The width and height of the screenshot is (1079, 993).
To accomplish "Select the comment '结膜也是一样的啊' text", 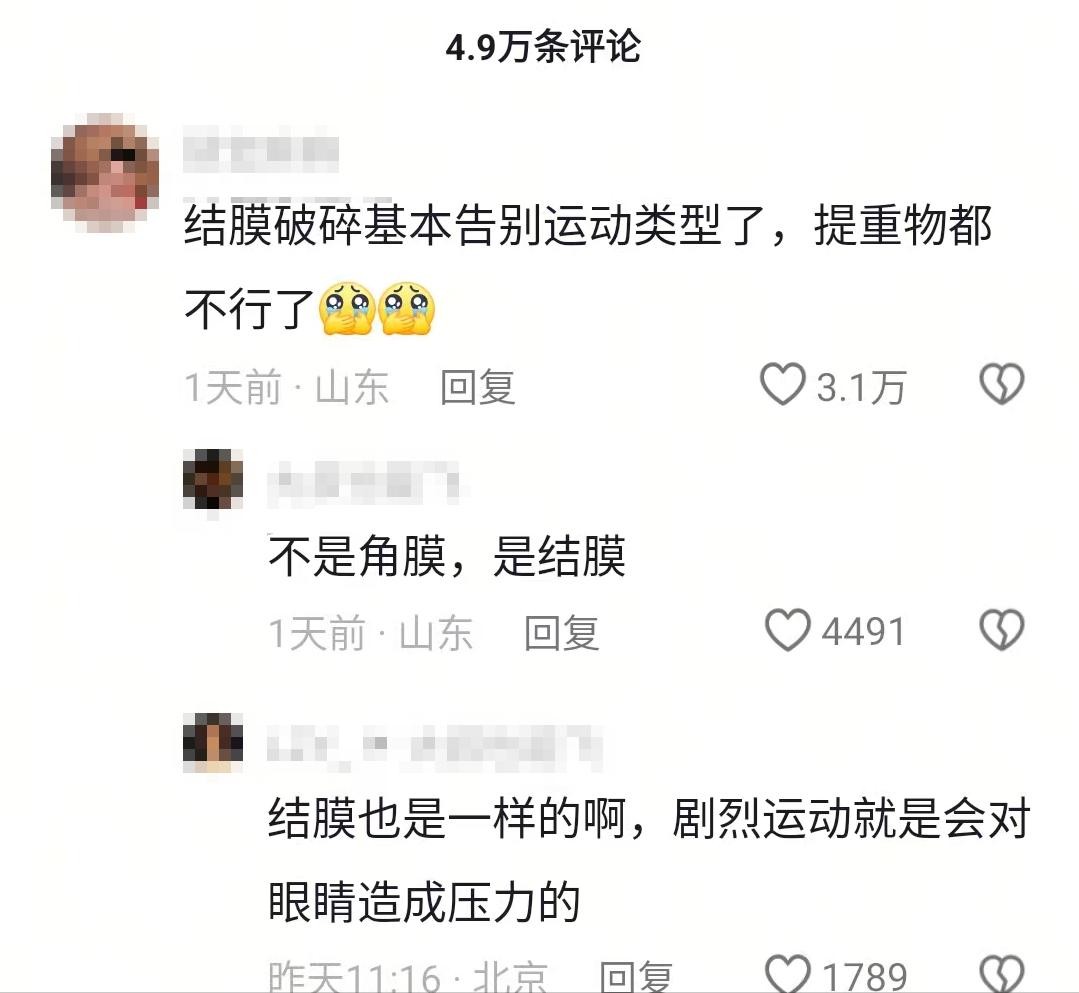I will [x=447, y=818].
